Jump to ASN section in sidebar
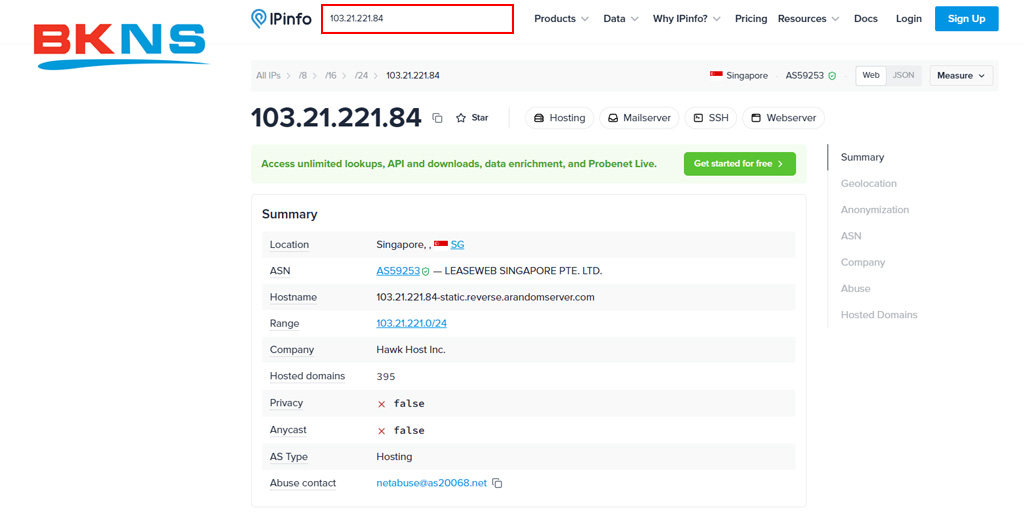1024x512 pixels. click(x=851, y=236)
